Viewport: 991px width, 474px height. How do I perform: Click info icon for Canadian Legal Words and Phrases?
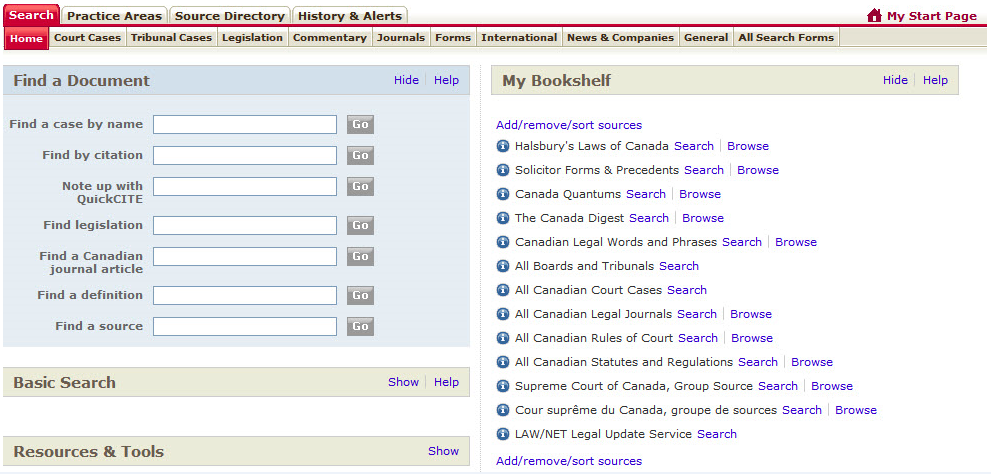click(x=503, y=242)
